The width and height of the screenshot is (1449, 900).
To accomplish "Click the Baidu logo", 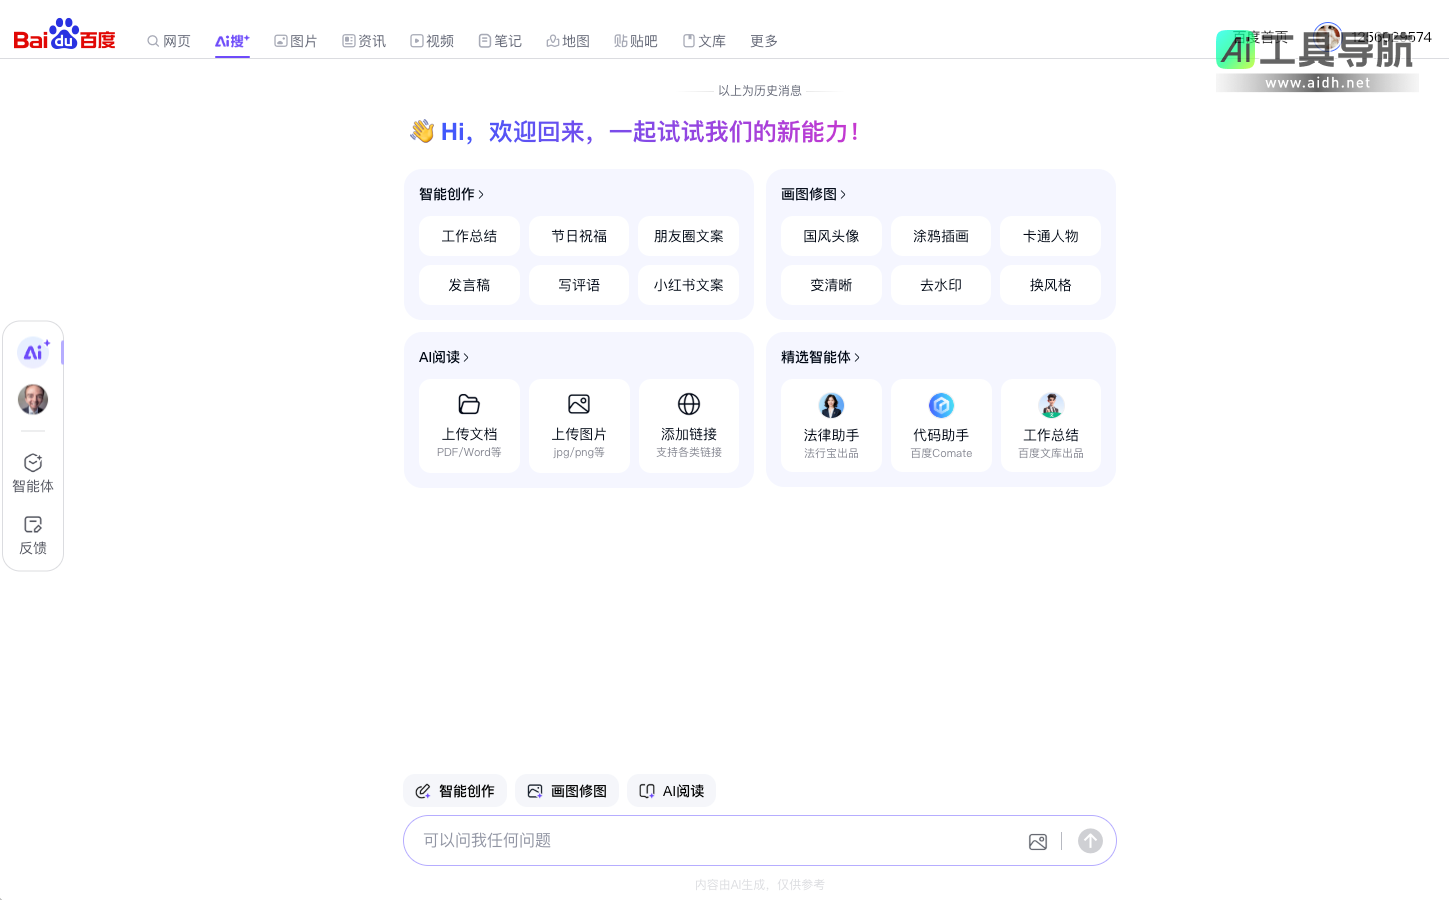I will coord(65,35).
